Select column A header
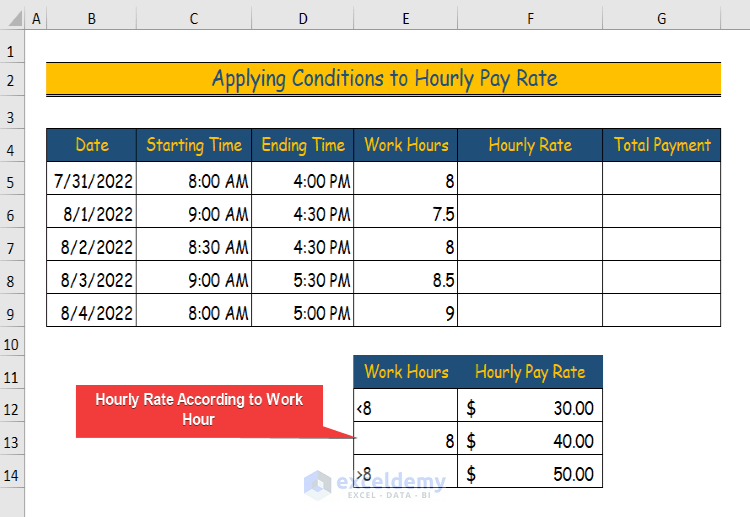The height and width of the screenshot is (517, 750). click(x=36, y=19)
